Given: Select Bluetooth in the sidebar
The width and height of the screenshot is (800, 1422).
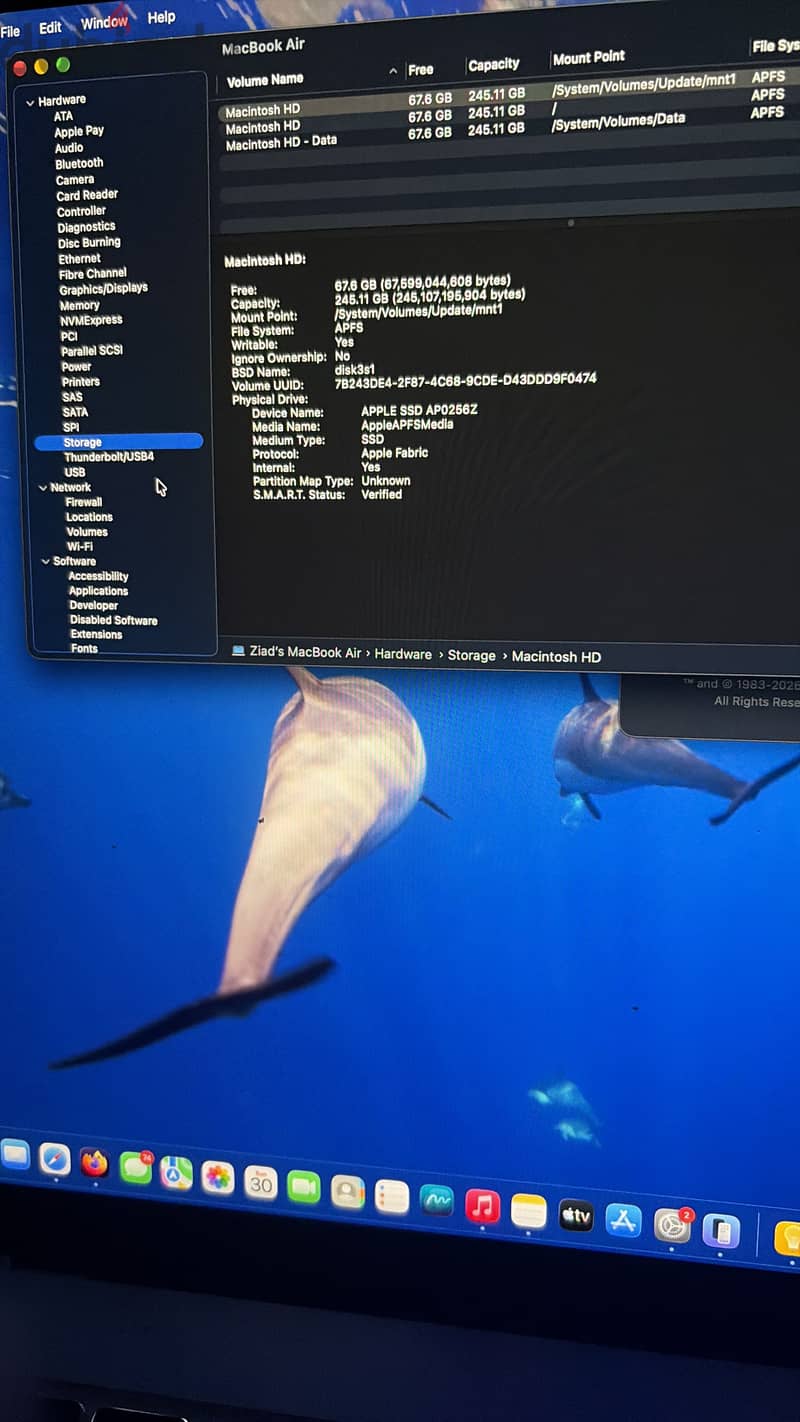Looking at the screenshot, I should [x=79, y=163].
